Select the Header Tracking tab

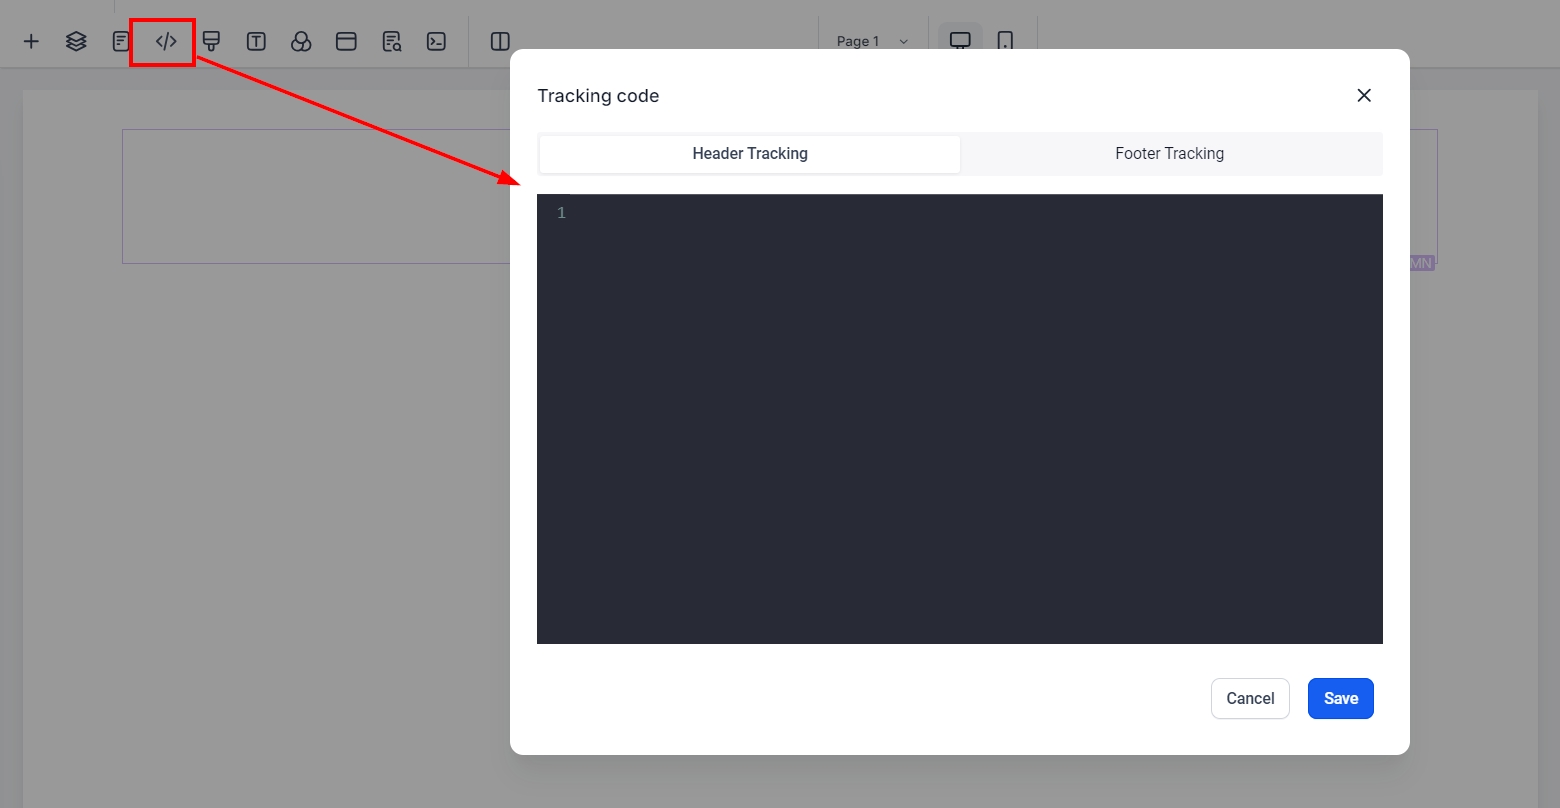pyautogui.click(x=750, y=154)
